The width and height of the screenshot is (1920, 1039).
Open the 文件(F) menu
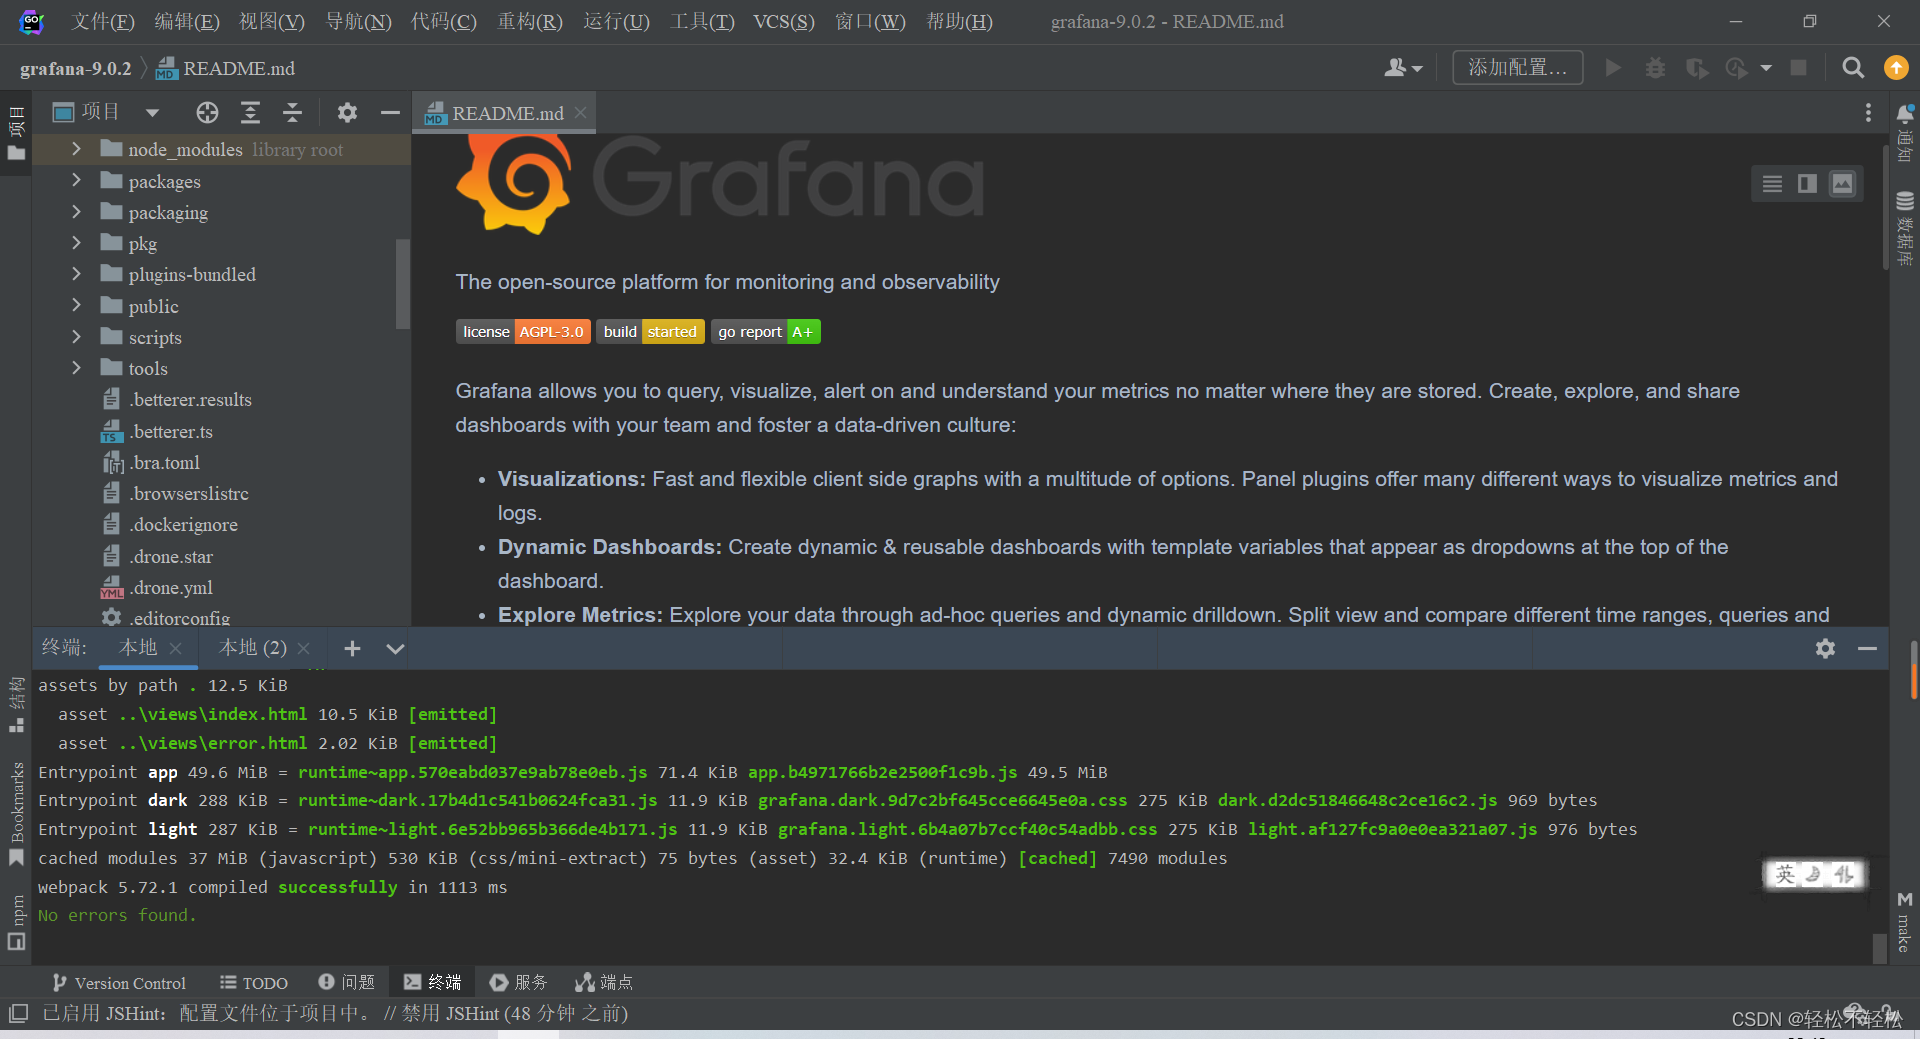pyautogui.click(x=103, y=21)
